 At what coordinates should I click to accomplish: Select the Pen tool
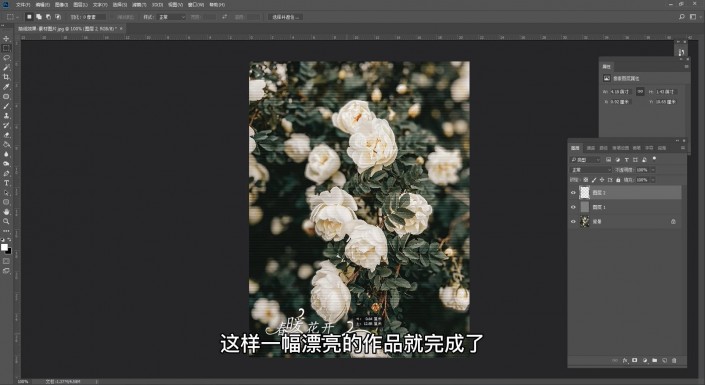[6, 174]
